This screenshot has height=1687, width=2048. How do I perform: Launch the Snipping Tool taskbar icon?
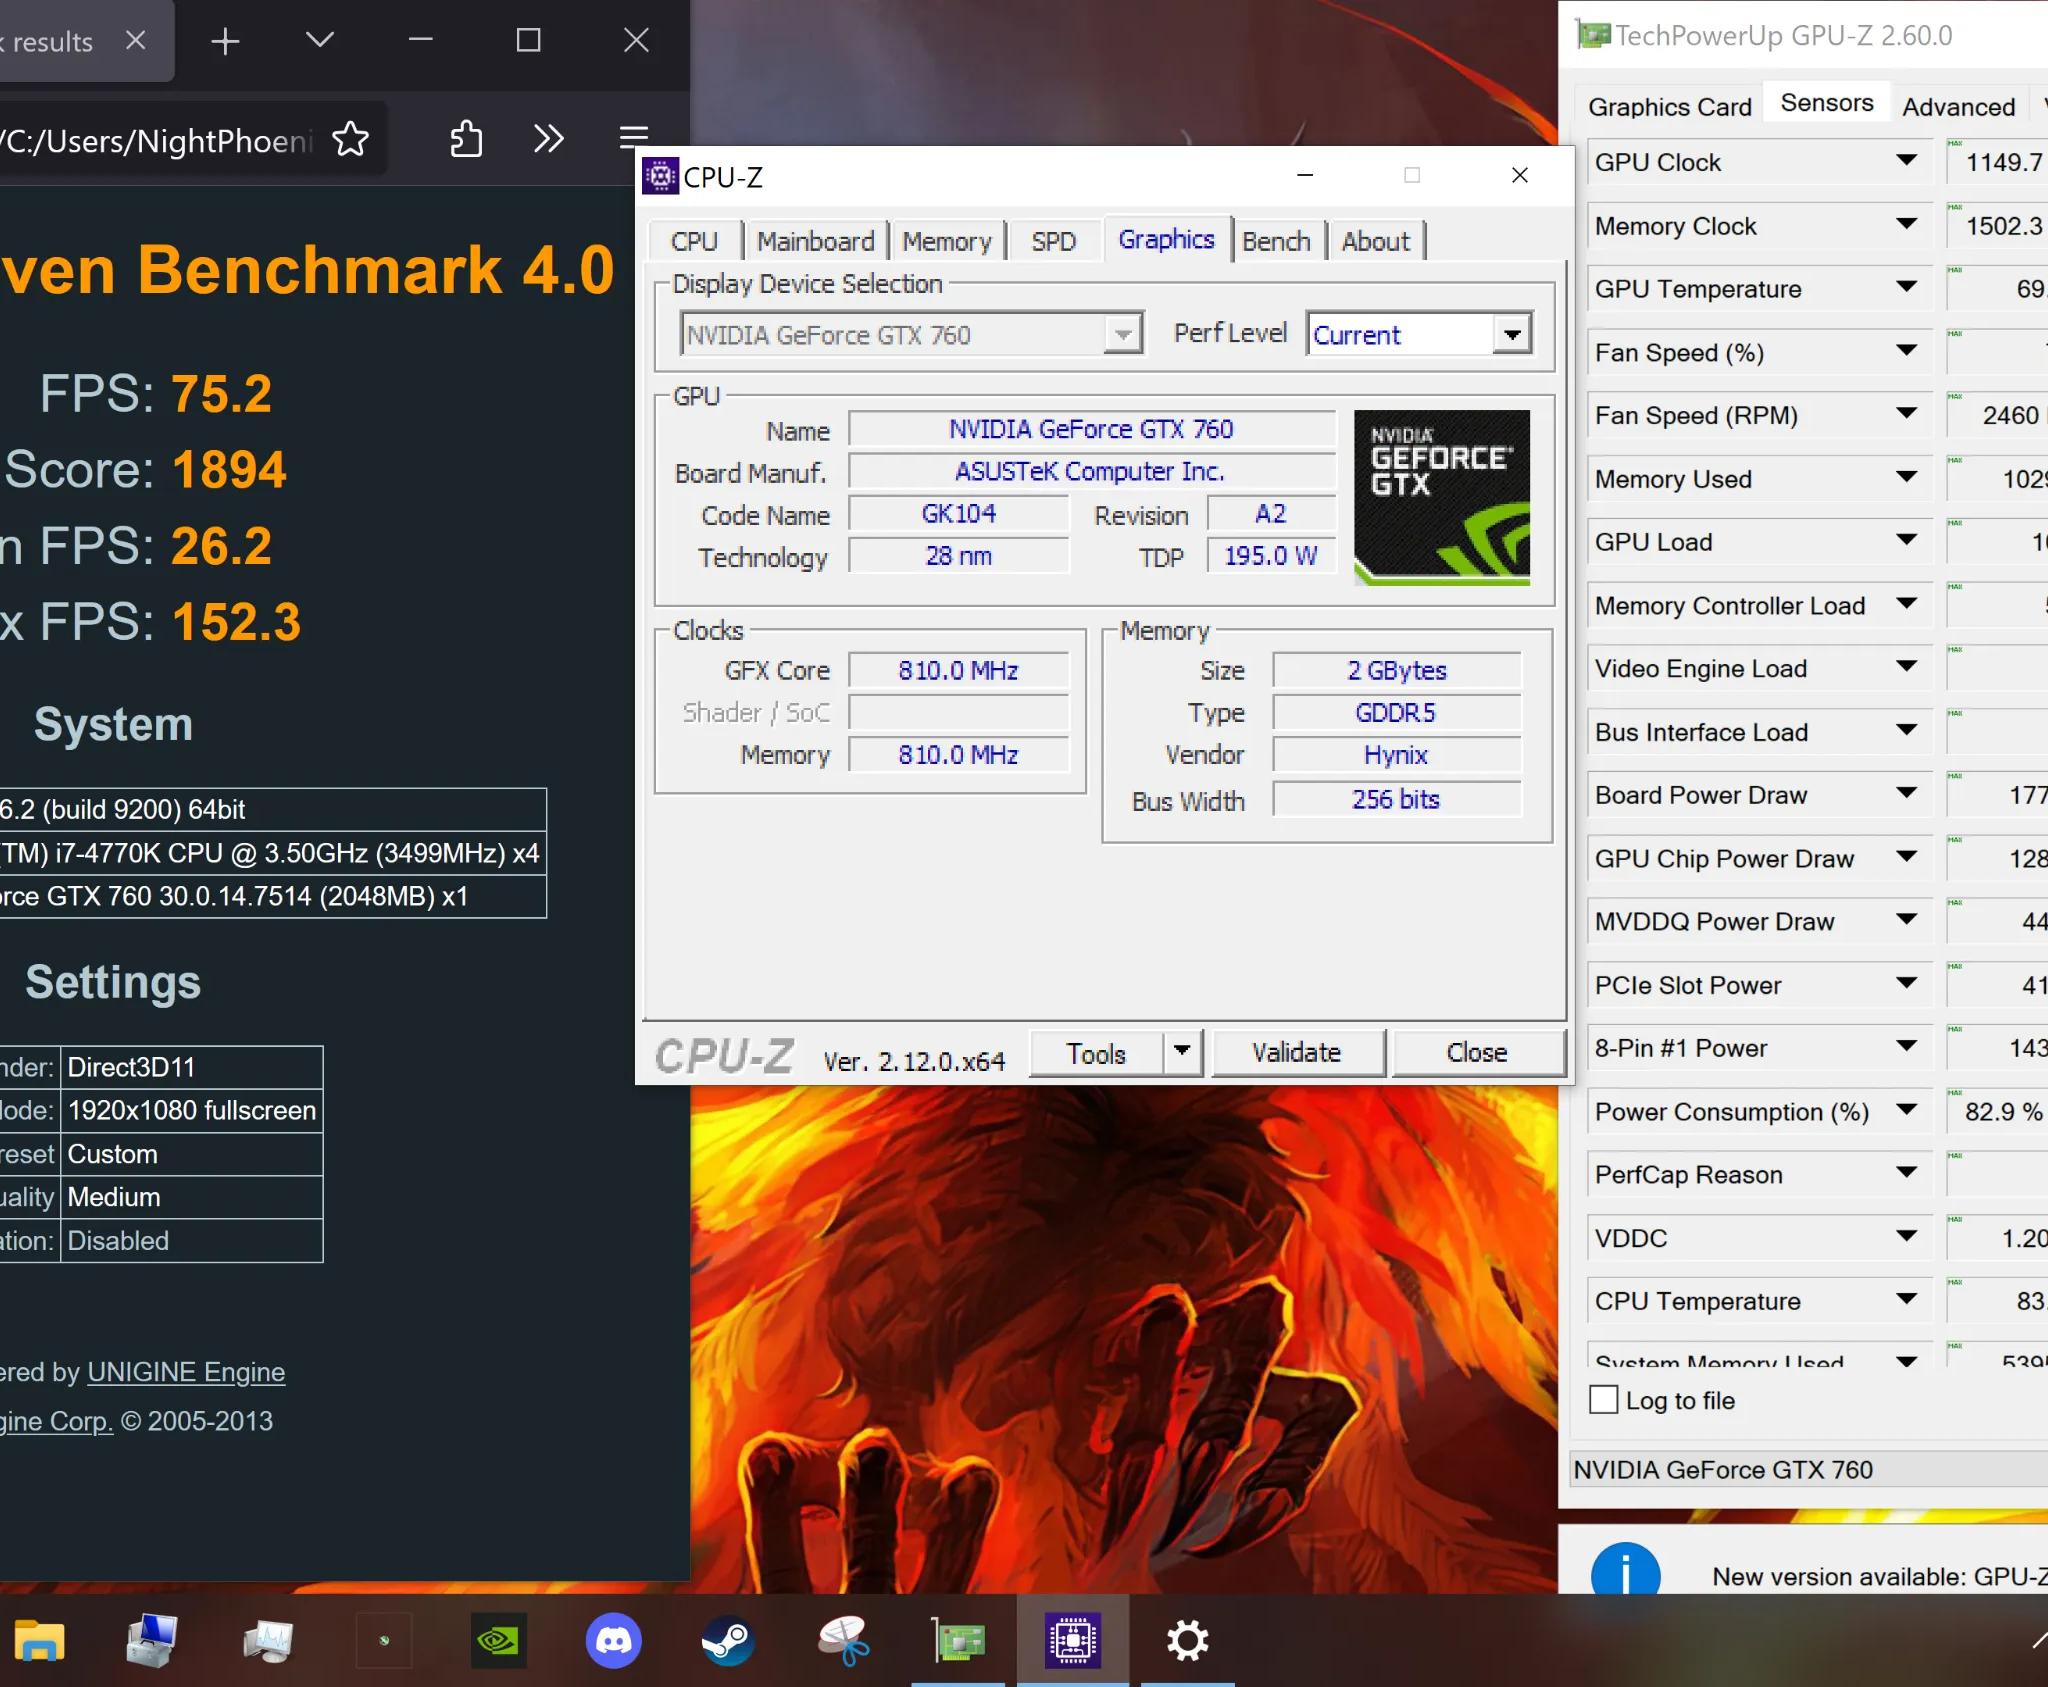click(844, 1640)
